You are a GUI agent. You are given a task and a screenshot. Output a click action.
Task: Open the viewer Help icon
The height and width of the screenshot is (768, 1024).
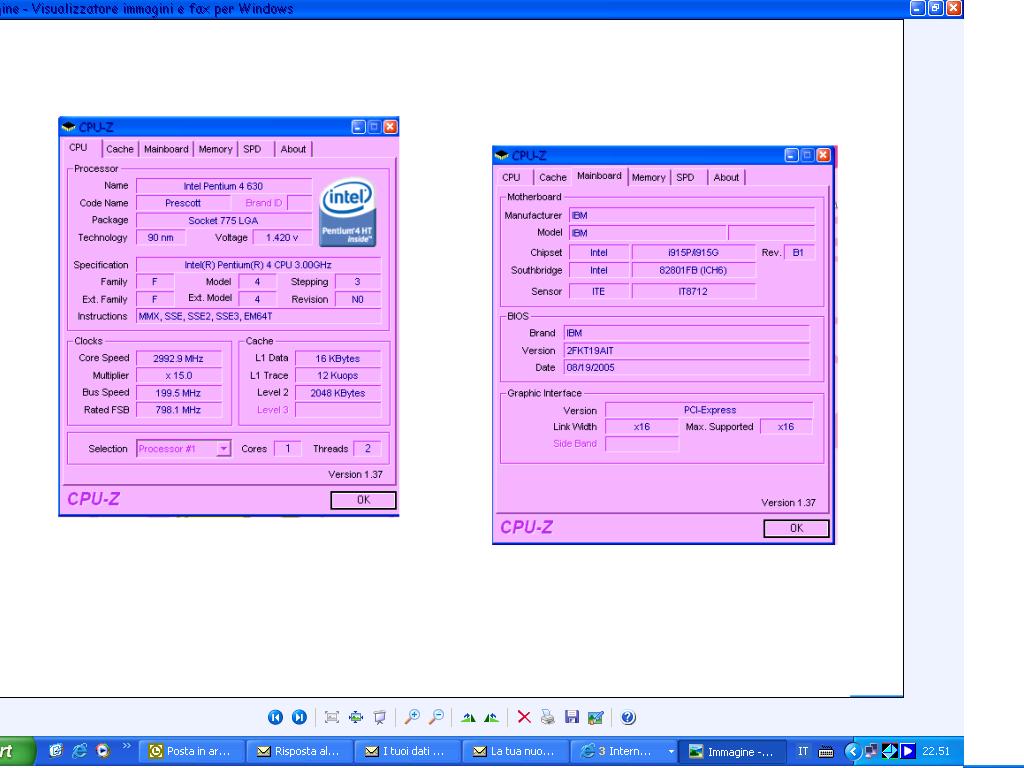tap(628, 717)
